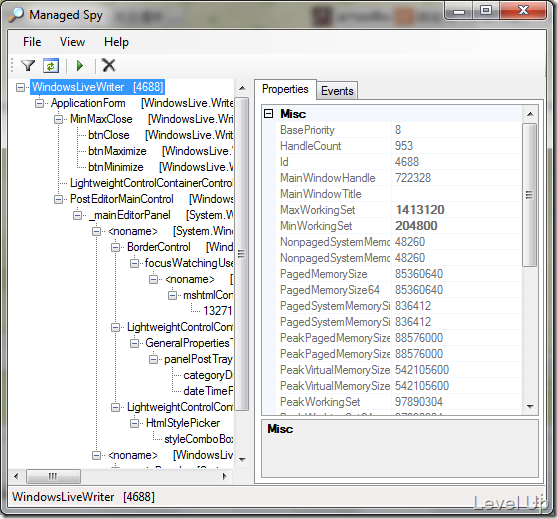Image resolution: width=558 pixels, height=519 pixels.
Task: Click the PeakWorkingSet value 97890304
Action: (x=418, y=402)
